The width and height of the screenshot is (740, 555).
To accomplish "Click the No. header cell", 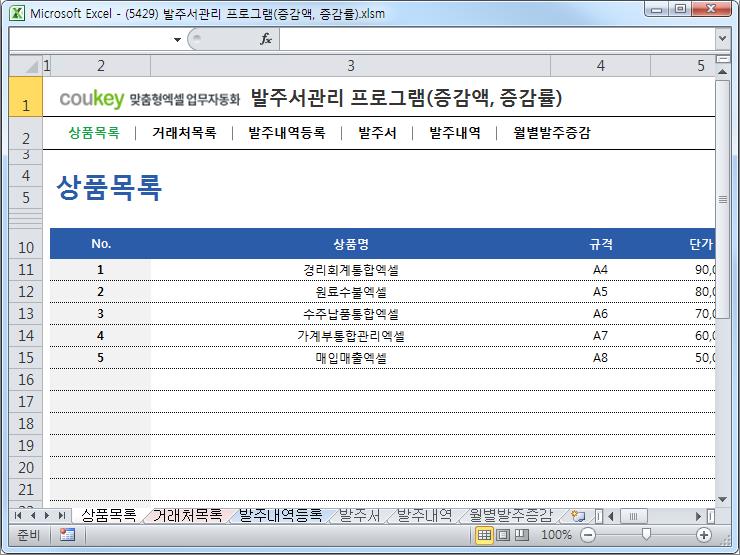I will (101, 244).
